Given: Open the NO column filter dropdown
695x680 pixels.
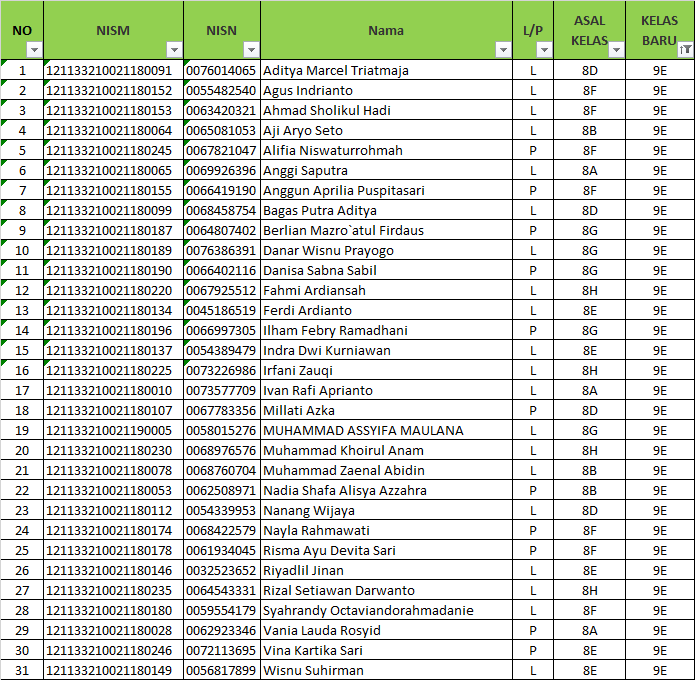Looking at the screenshot, I should point(34,50).
